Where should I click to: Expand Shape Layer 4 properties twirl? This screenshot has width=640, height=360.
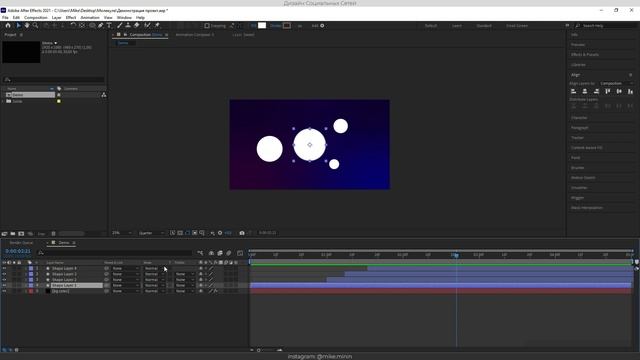26,269
